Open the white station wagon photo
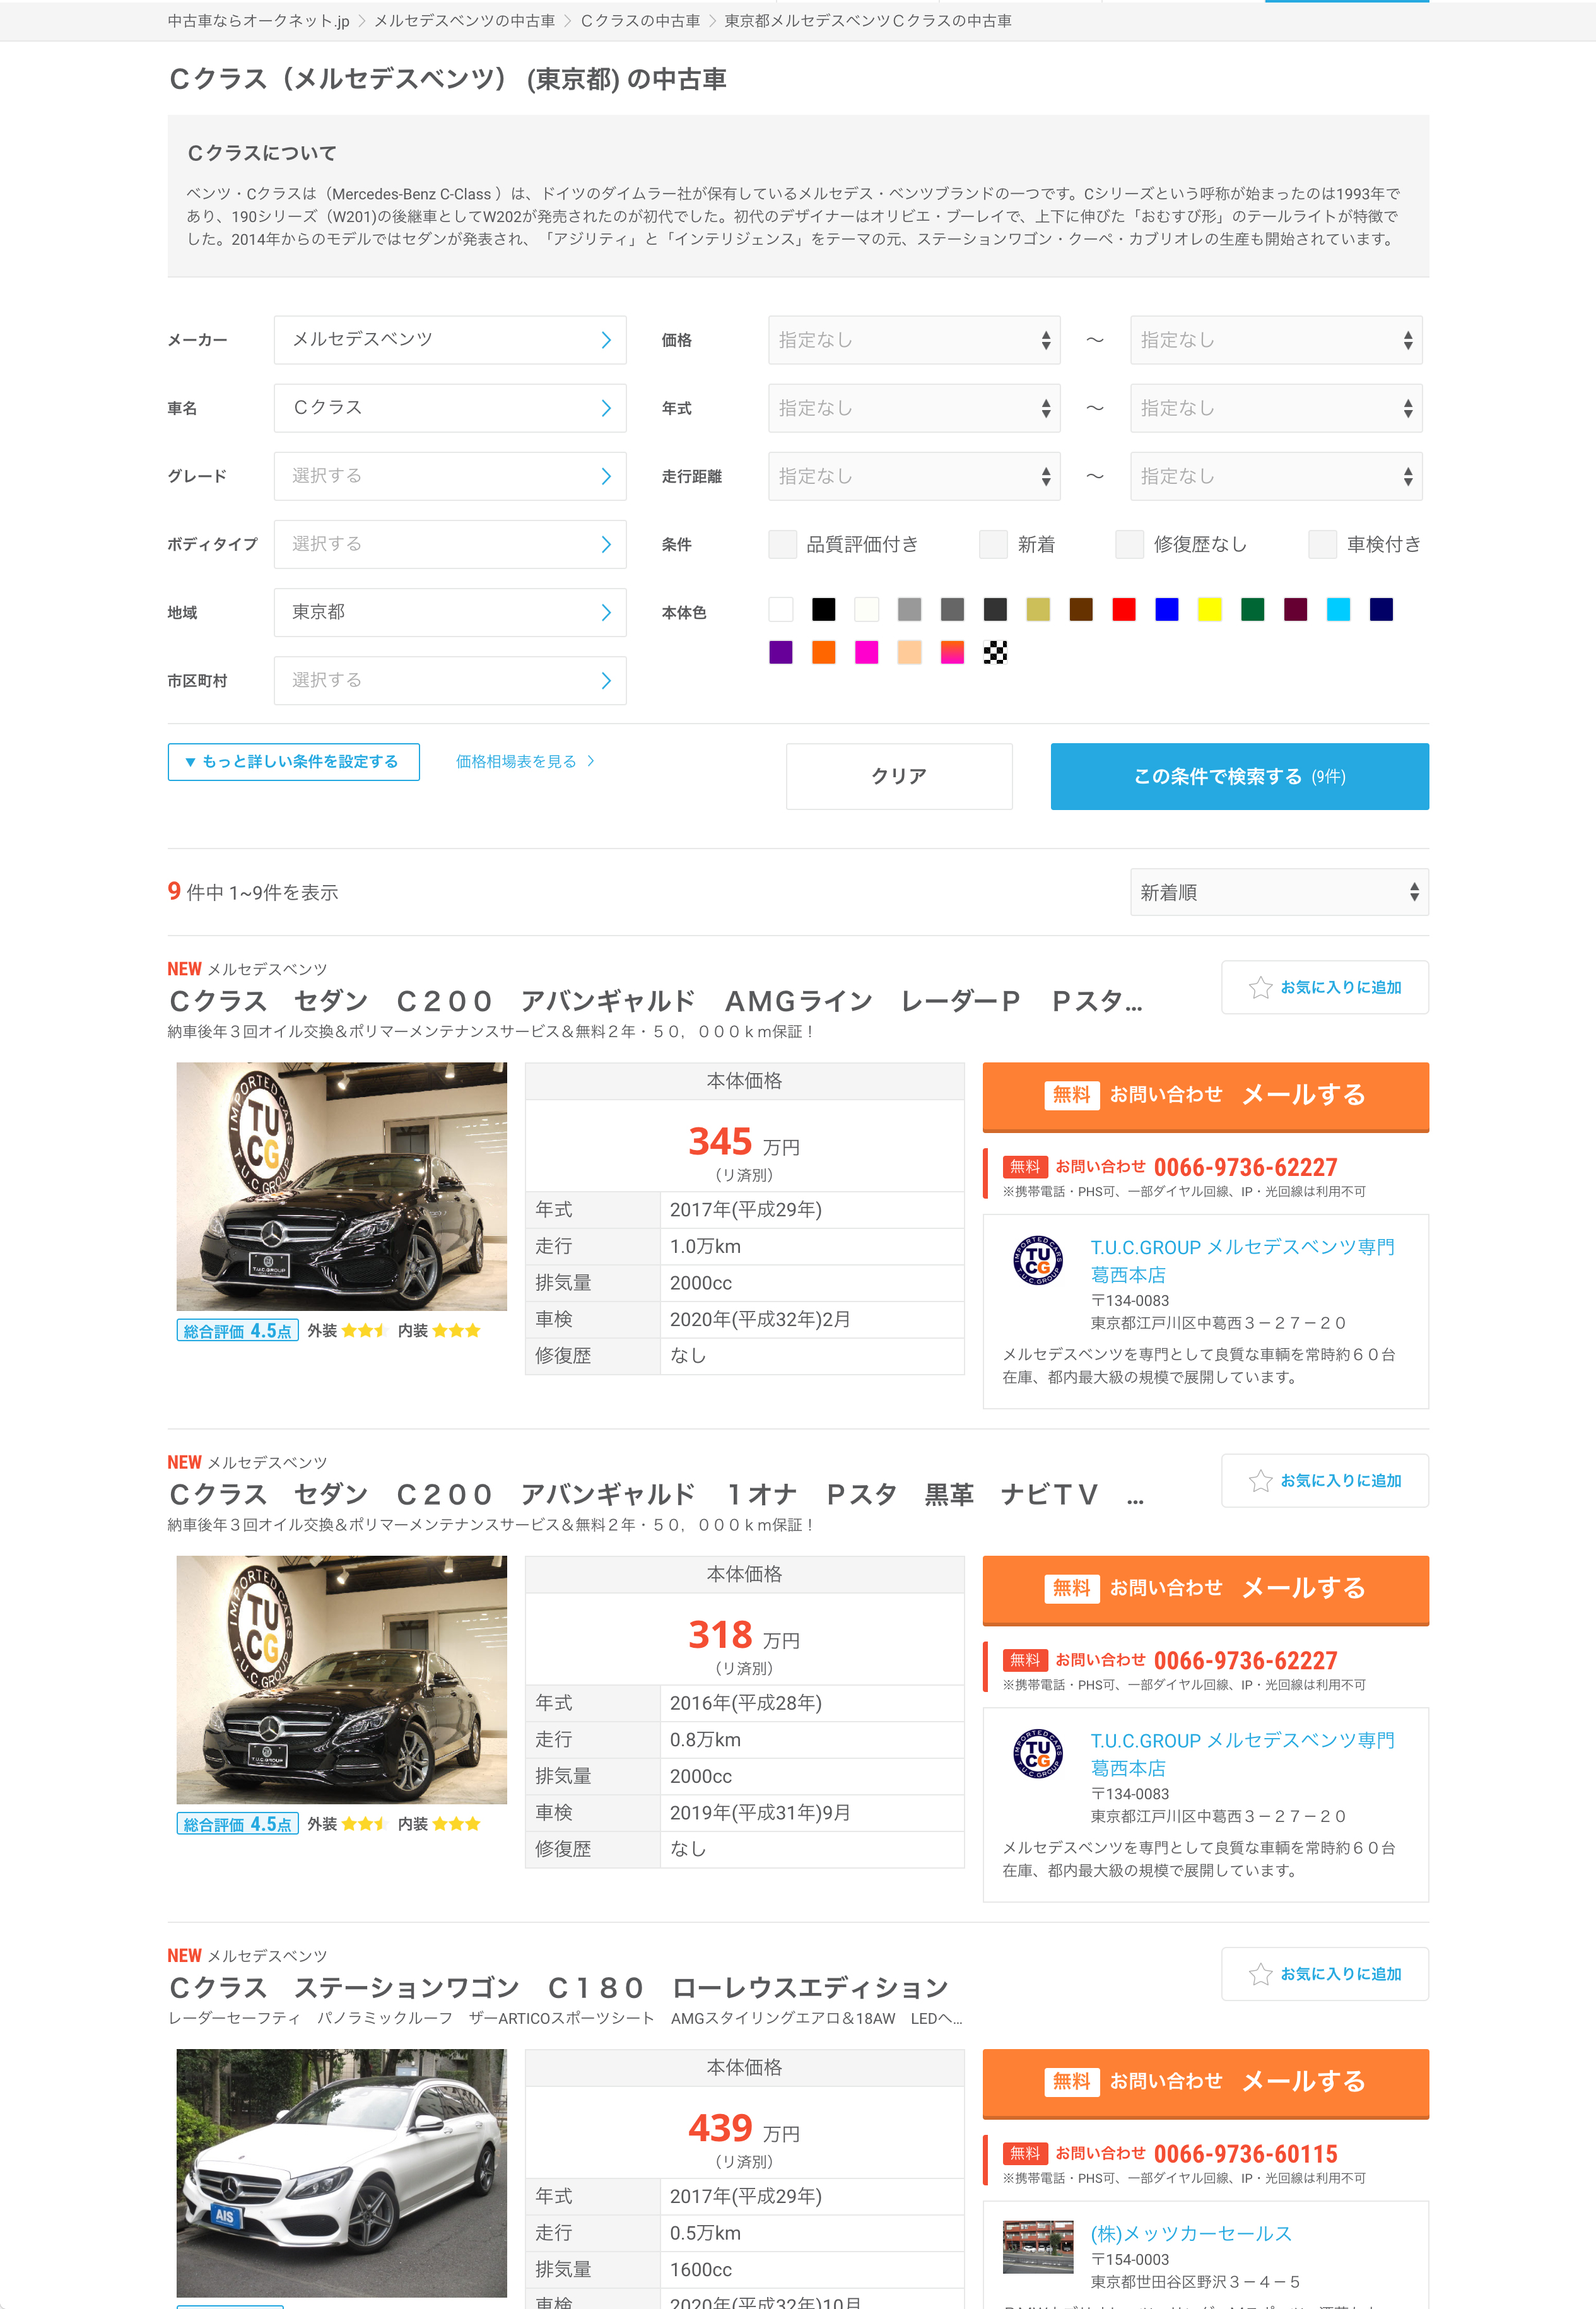 tap(342, 2172)
